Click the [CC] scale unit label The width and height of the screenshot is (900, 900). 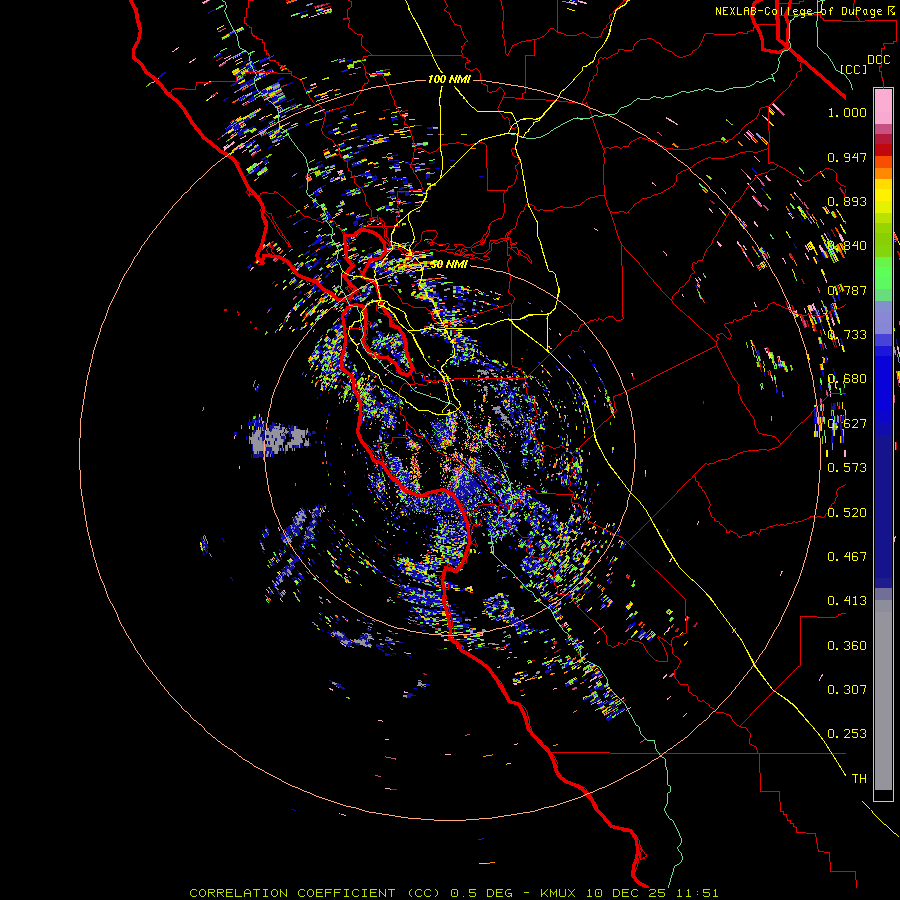[853, 69]
